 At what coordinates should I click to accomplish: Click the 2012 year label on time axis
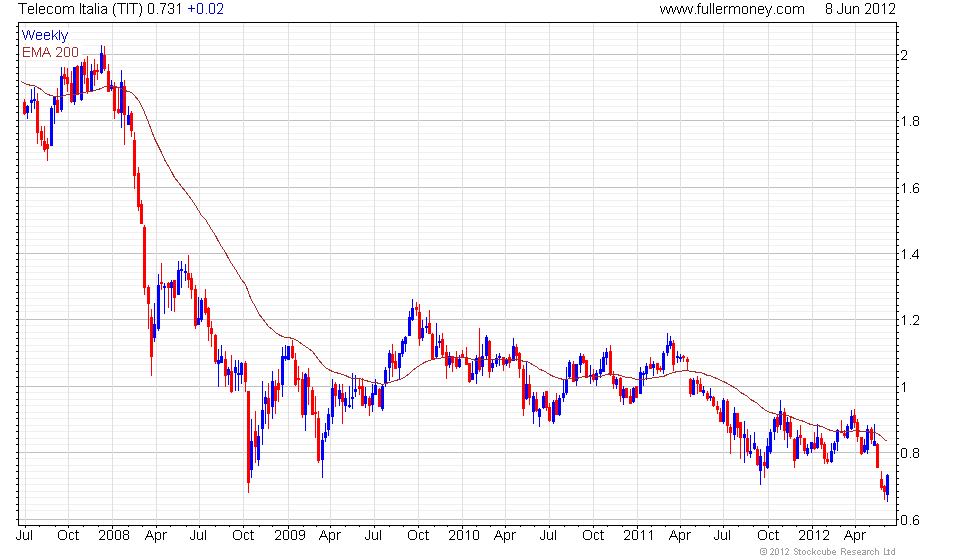pyautogui.click(x=814, y=536)
